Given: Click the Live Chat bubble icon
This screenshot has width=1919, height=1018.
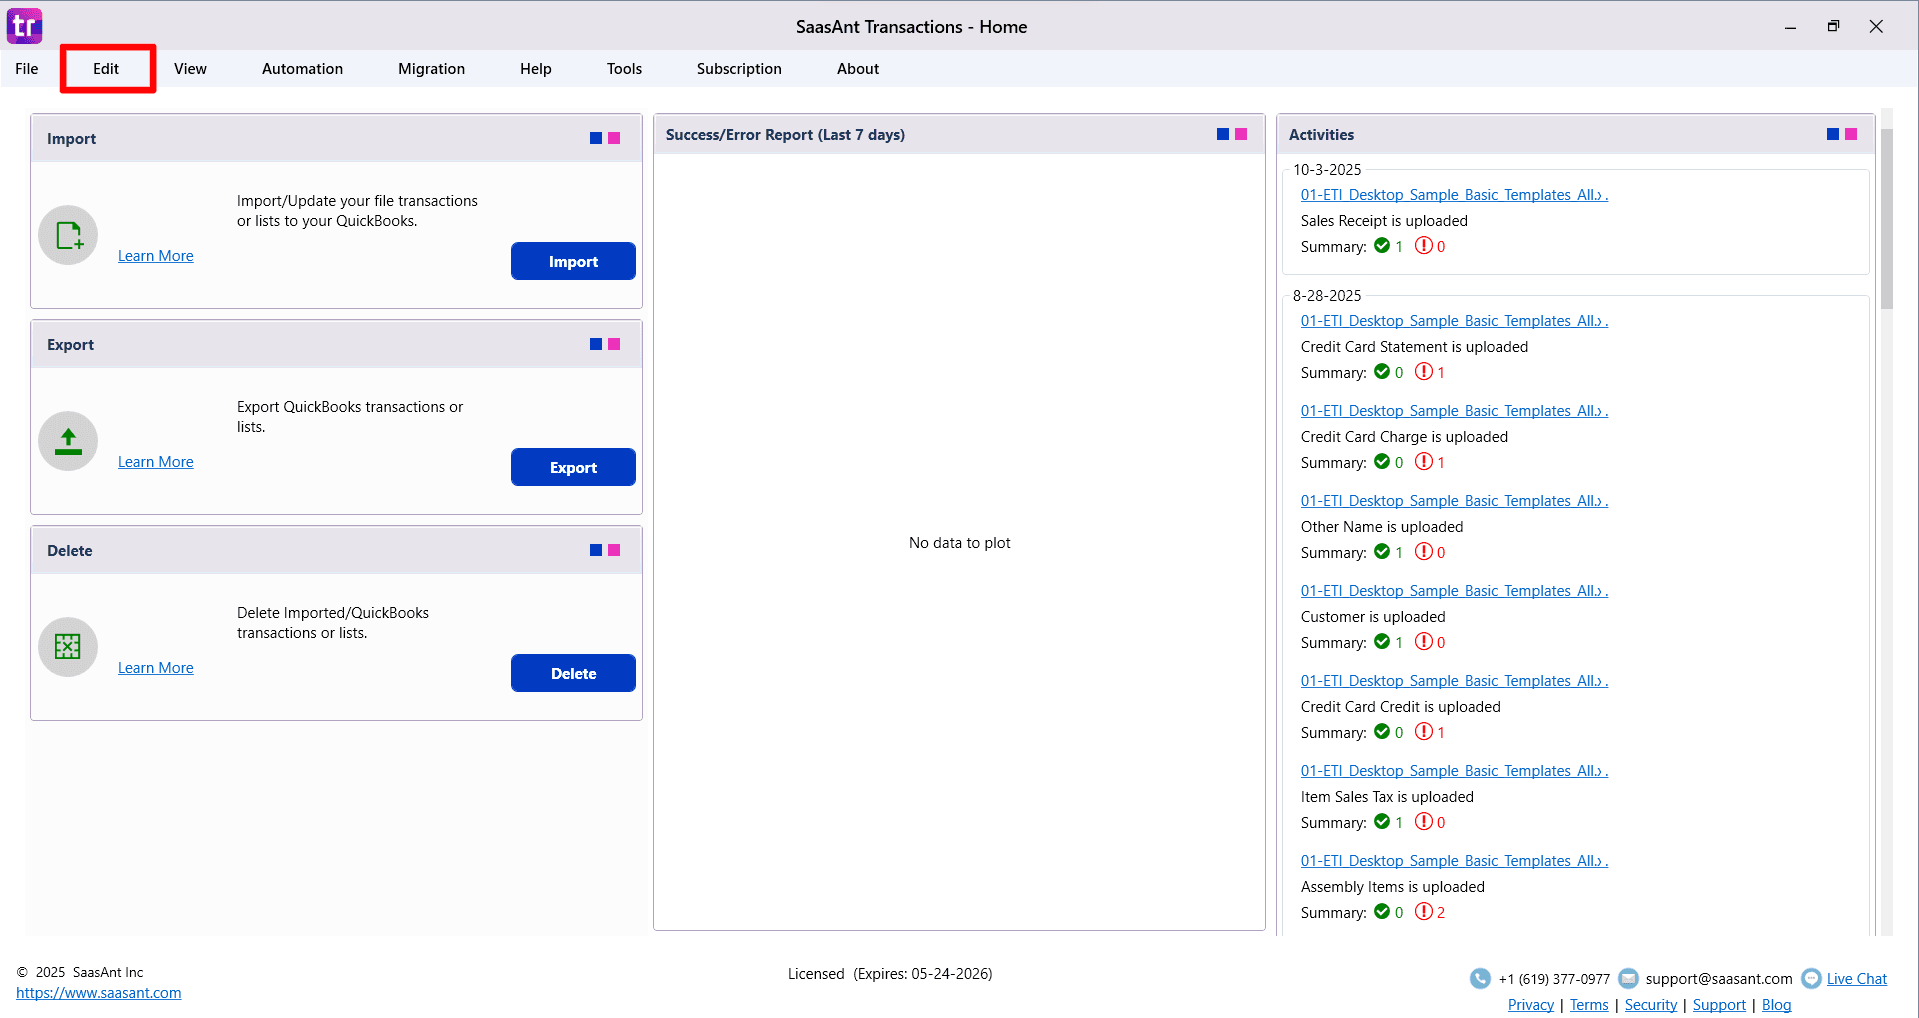Looking at the screenshot, I should point(1811,978).
